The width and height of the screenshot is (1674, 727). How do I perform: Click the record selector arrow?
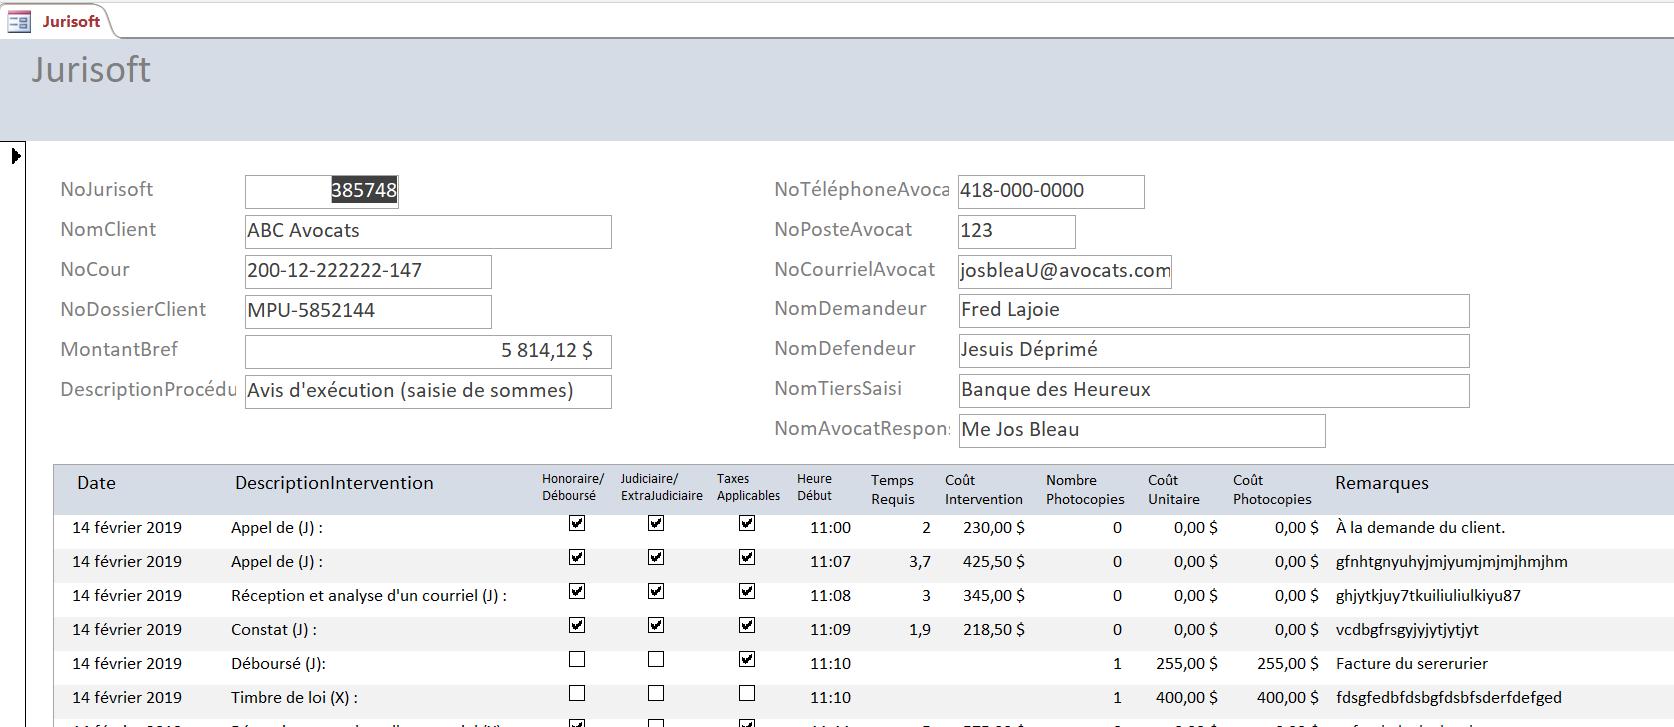pyautogui.click(x=15, y=156)
